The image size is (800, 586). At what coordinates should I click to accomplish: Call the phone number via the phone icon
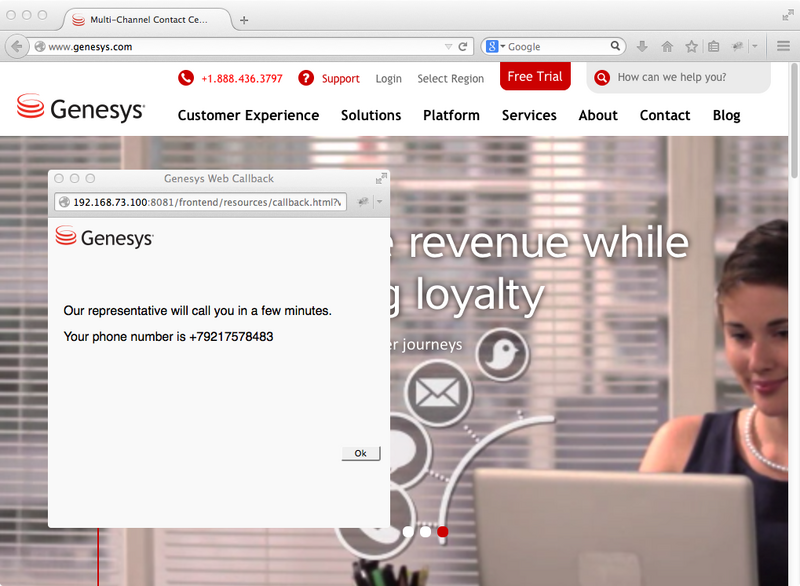[184, 78]
